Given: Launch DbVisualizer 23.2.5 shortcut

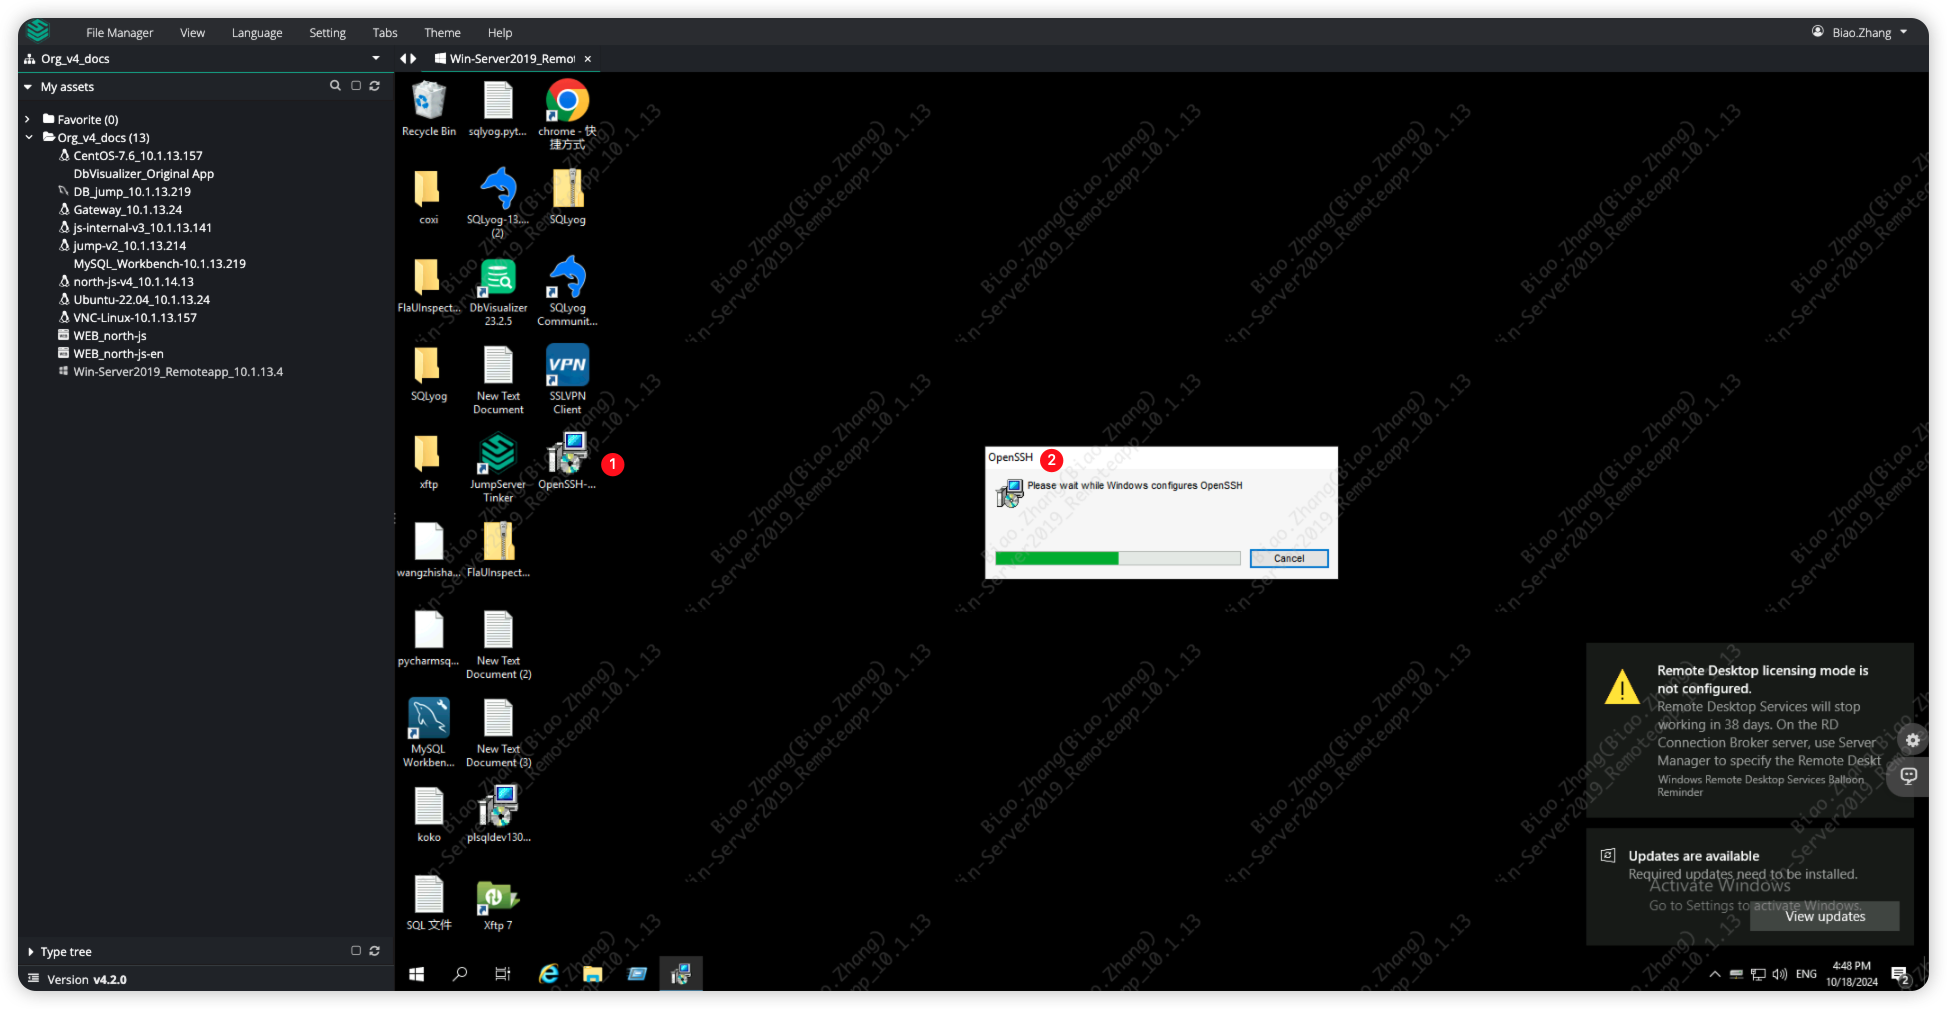Looking at the screenshot, I should pos(498,291).
